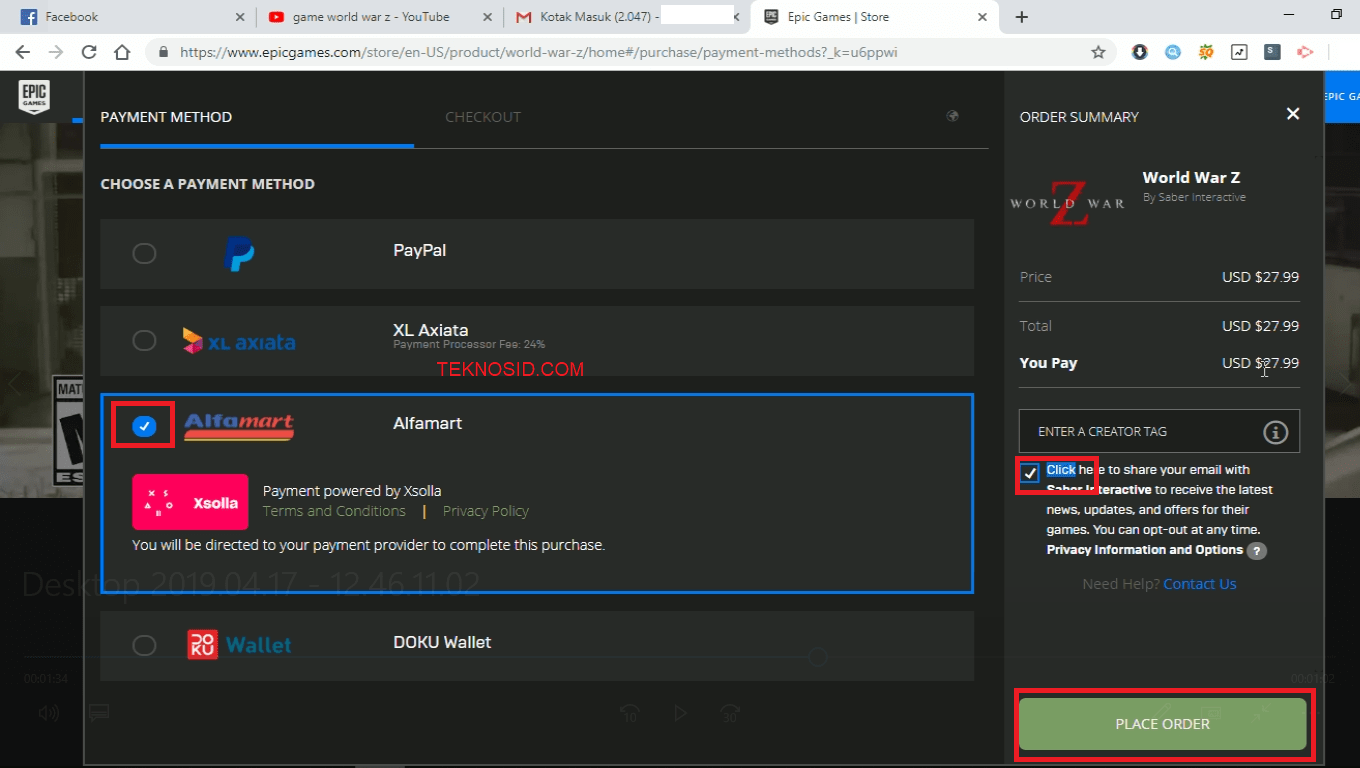Viewport: 1360px width, 768px height.
Task: Open Privacy Information and Options
Action: pos(1144,550)
